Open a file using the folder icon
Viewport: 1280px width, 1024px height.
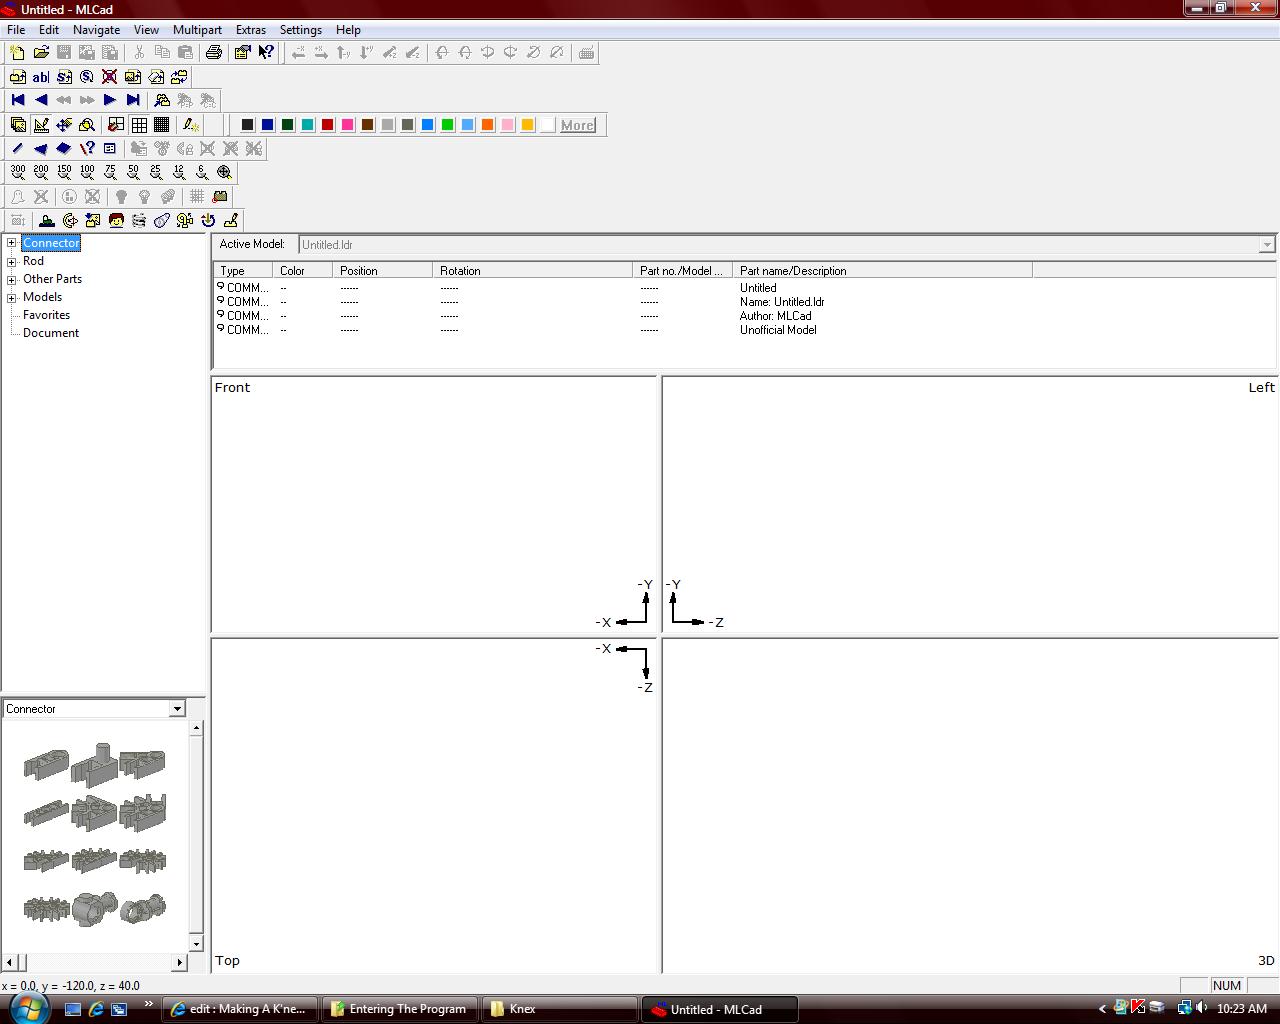pyautogui.click(x=41, y=53)
